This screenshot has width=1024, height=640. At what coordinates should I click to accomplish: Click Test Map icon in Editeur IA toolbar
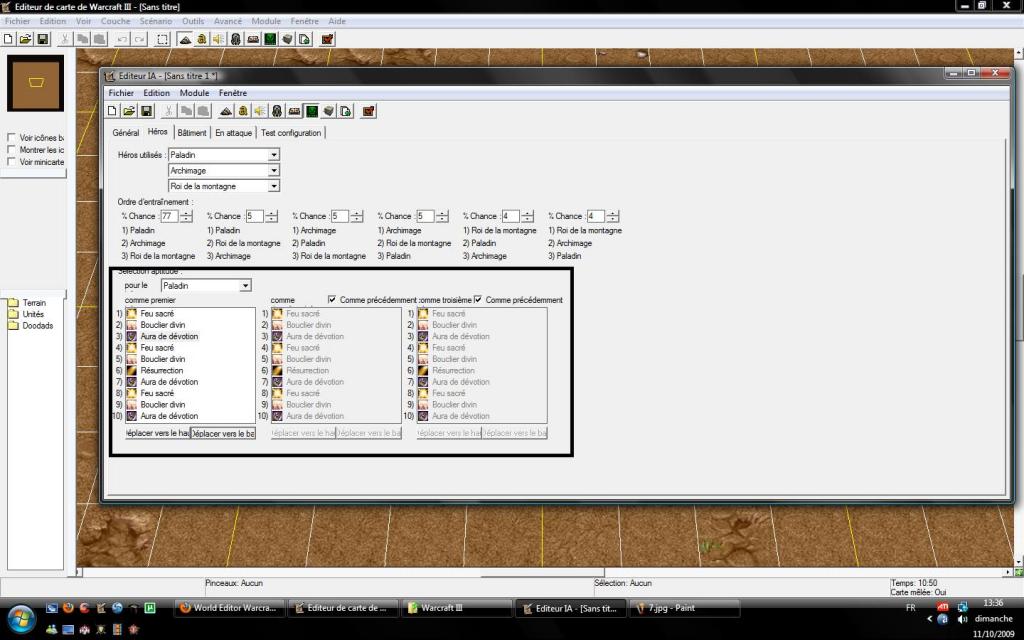pos(368,111)
